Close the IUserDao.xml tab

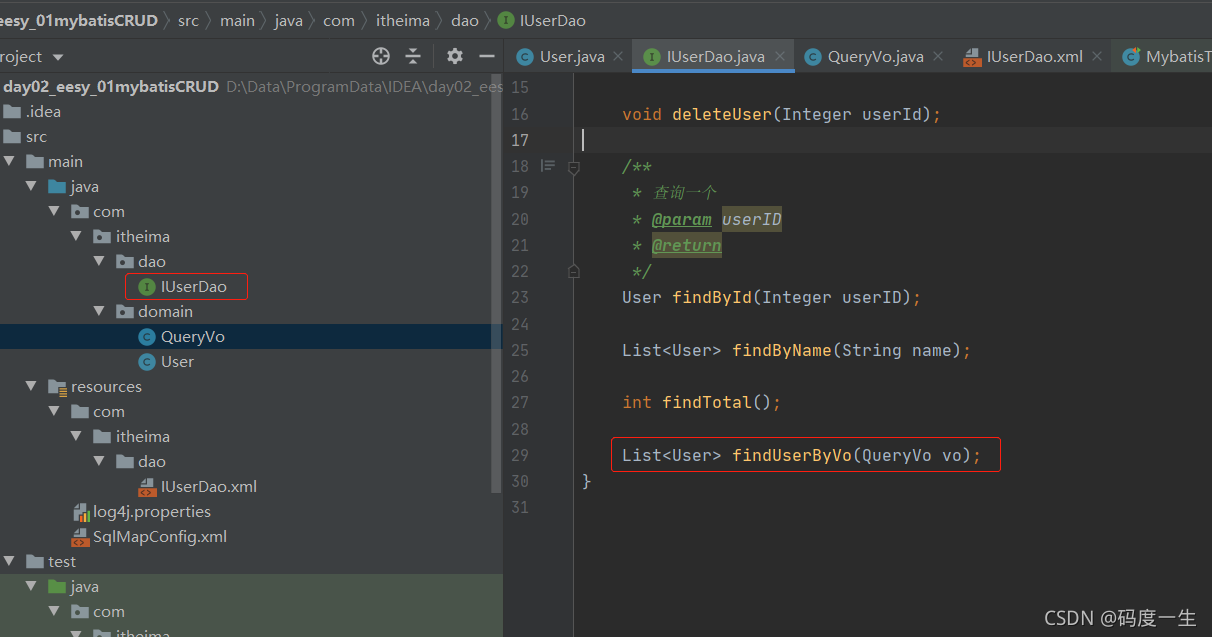[x=1097, y=57]
